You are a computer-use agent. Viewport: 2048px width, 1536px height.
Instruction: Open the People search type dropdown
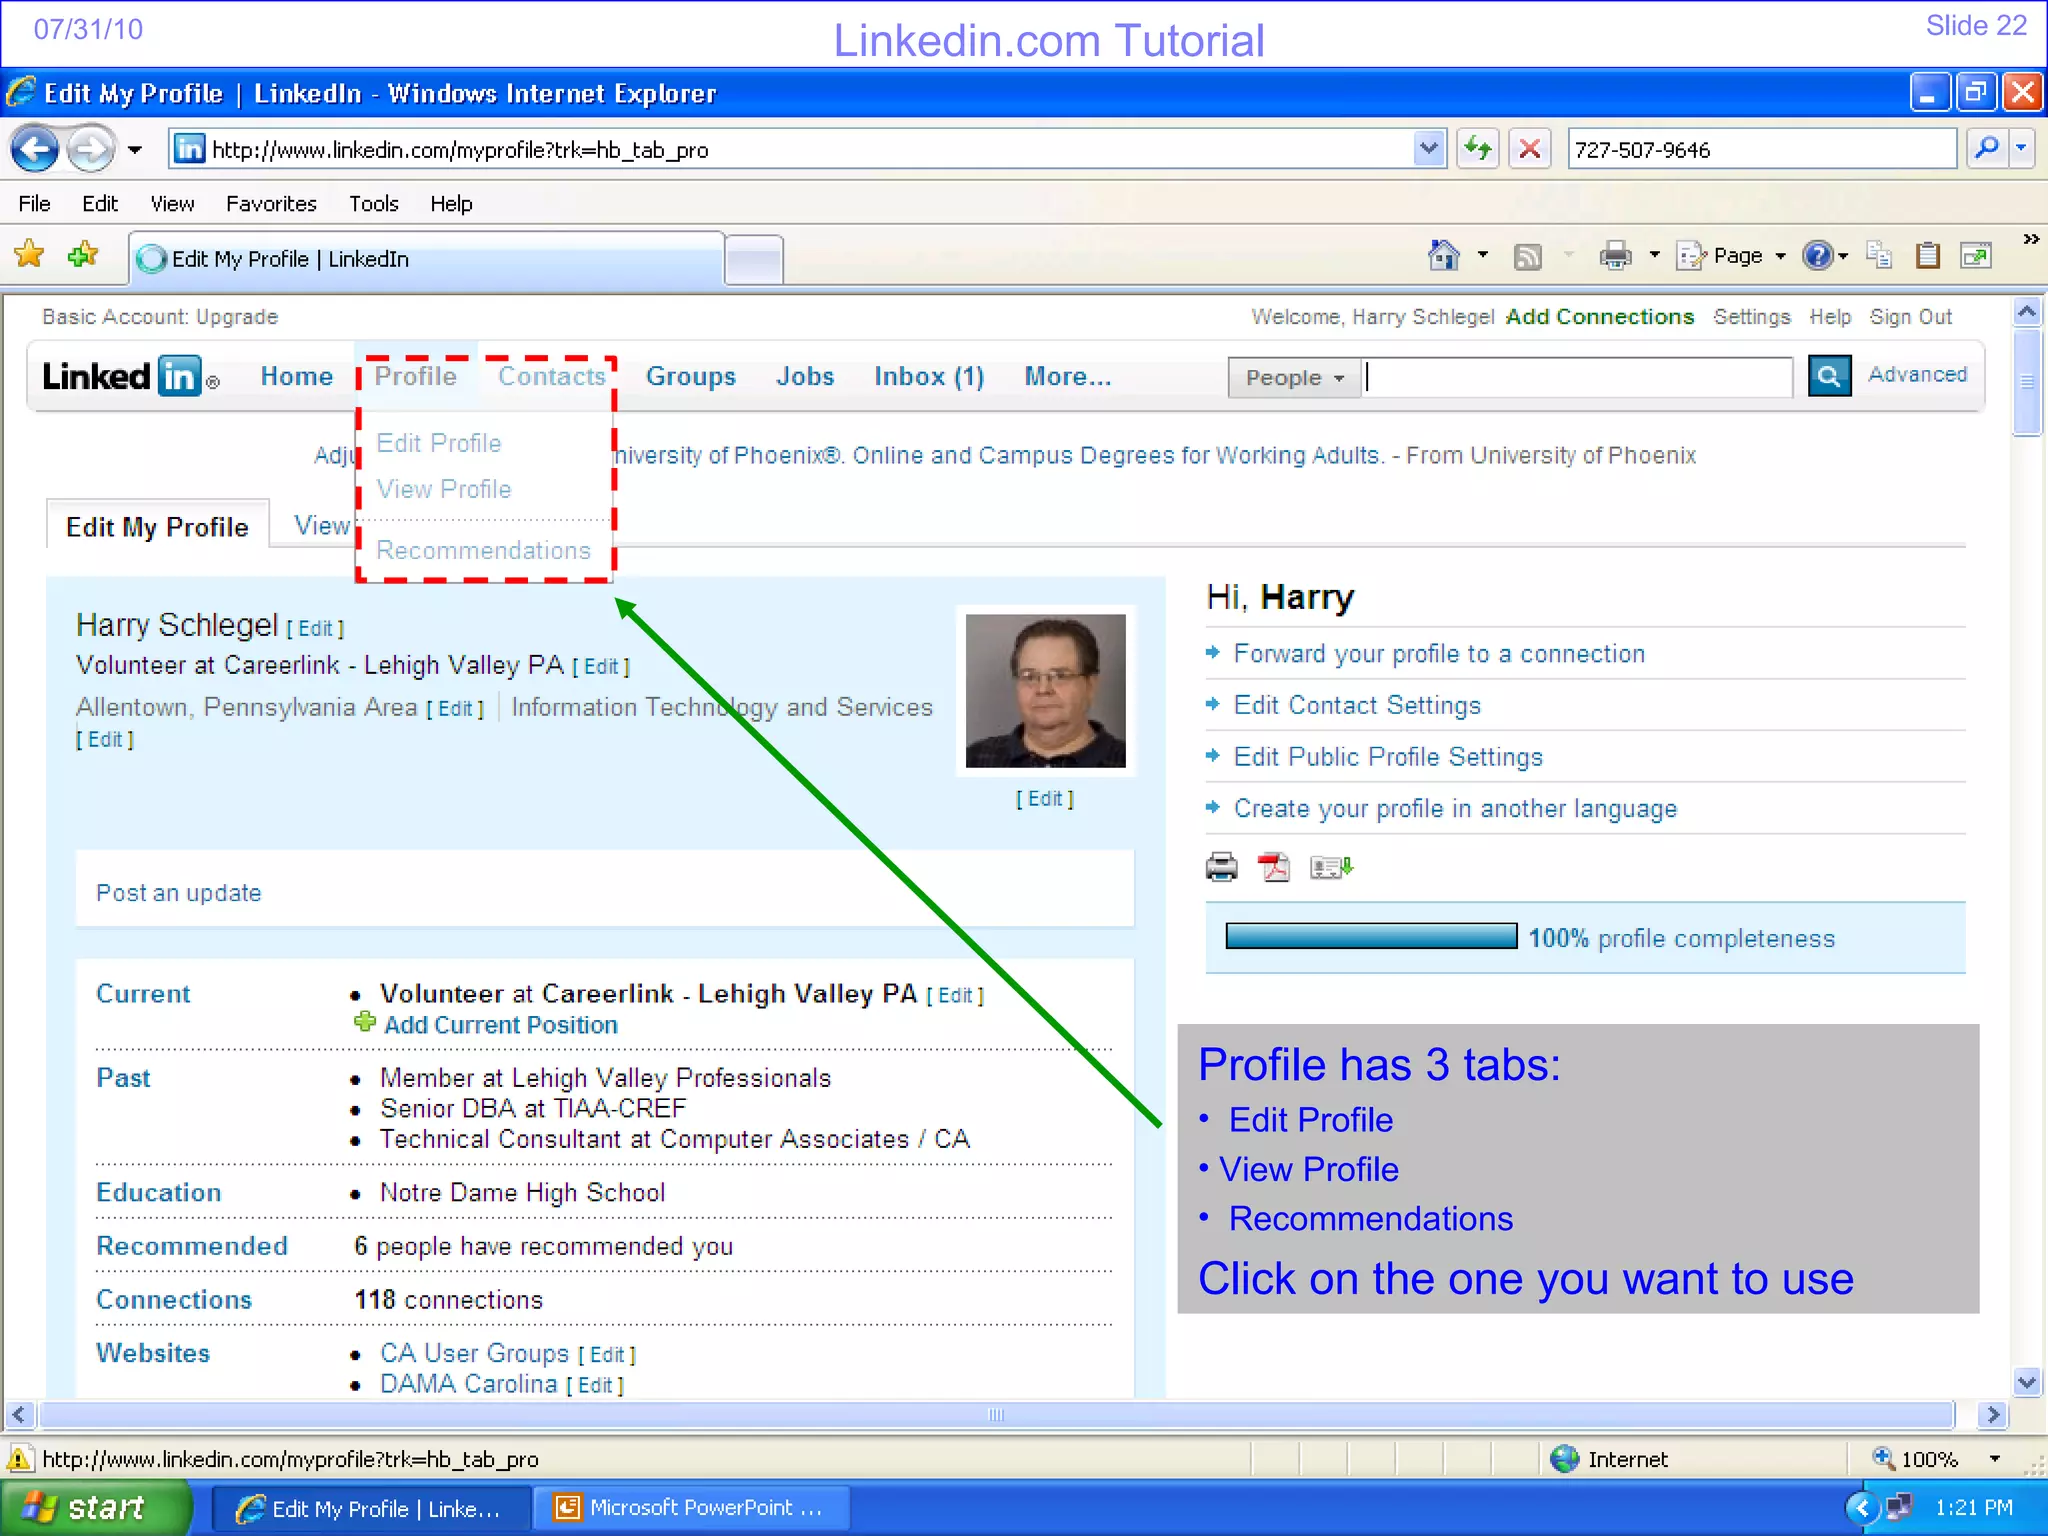(x=1294, y=378)
